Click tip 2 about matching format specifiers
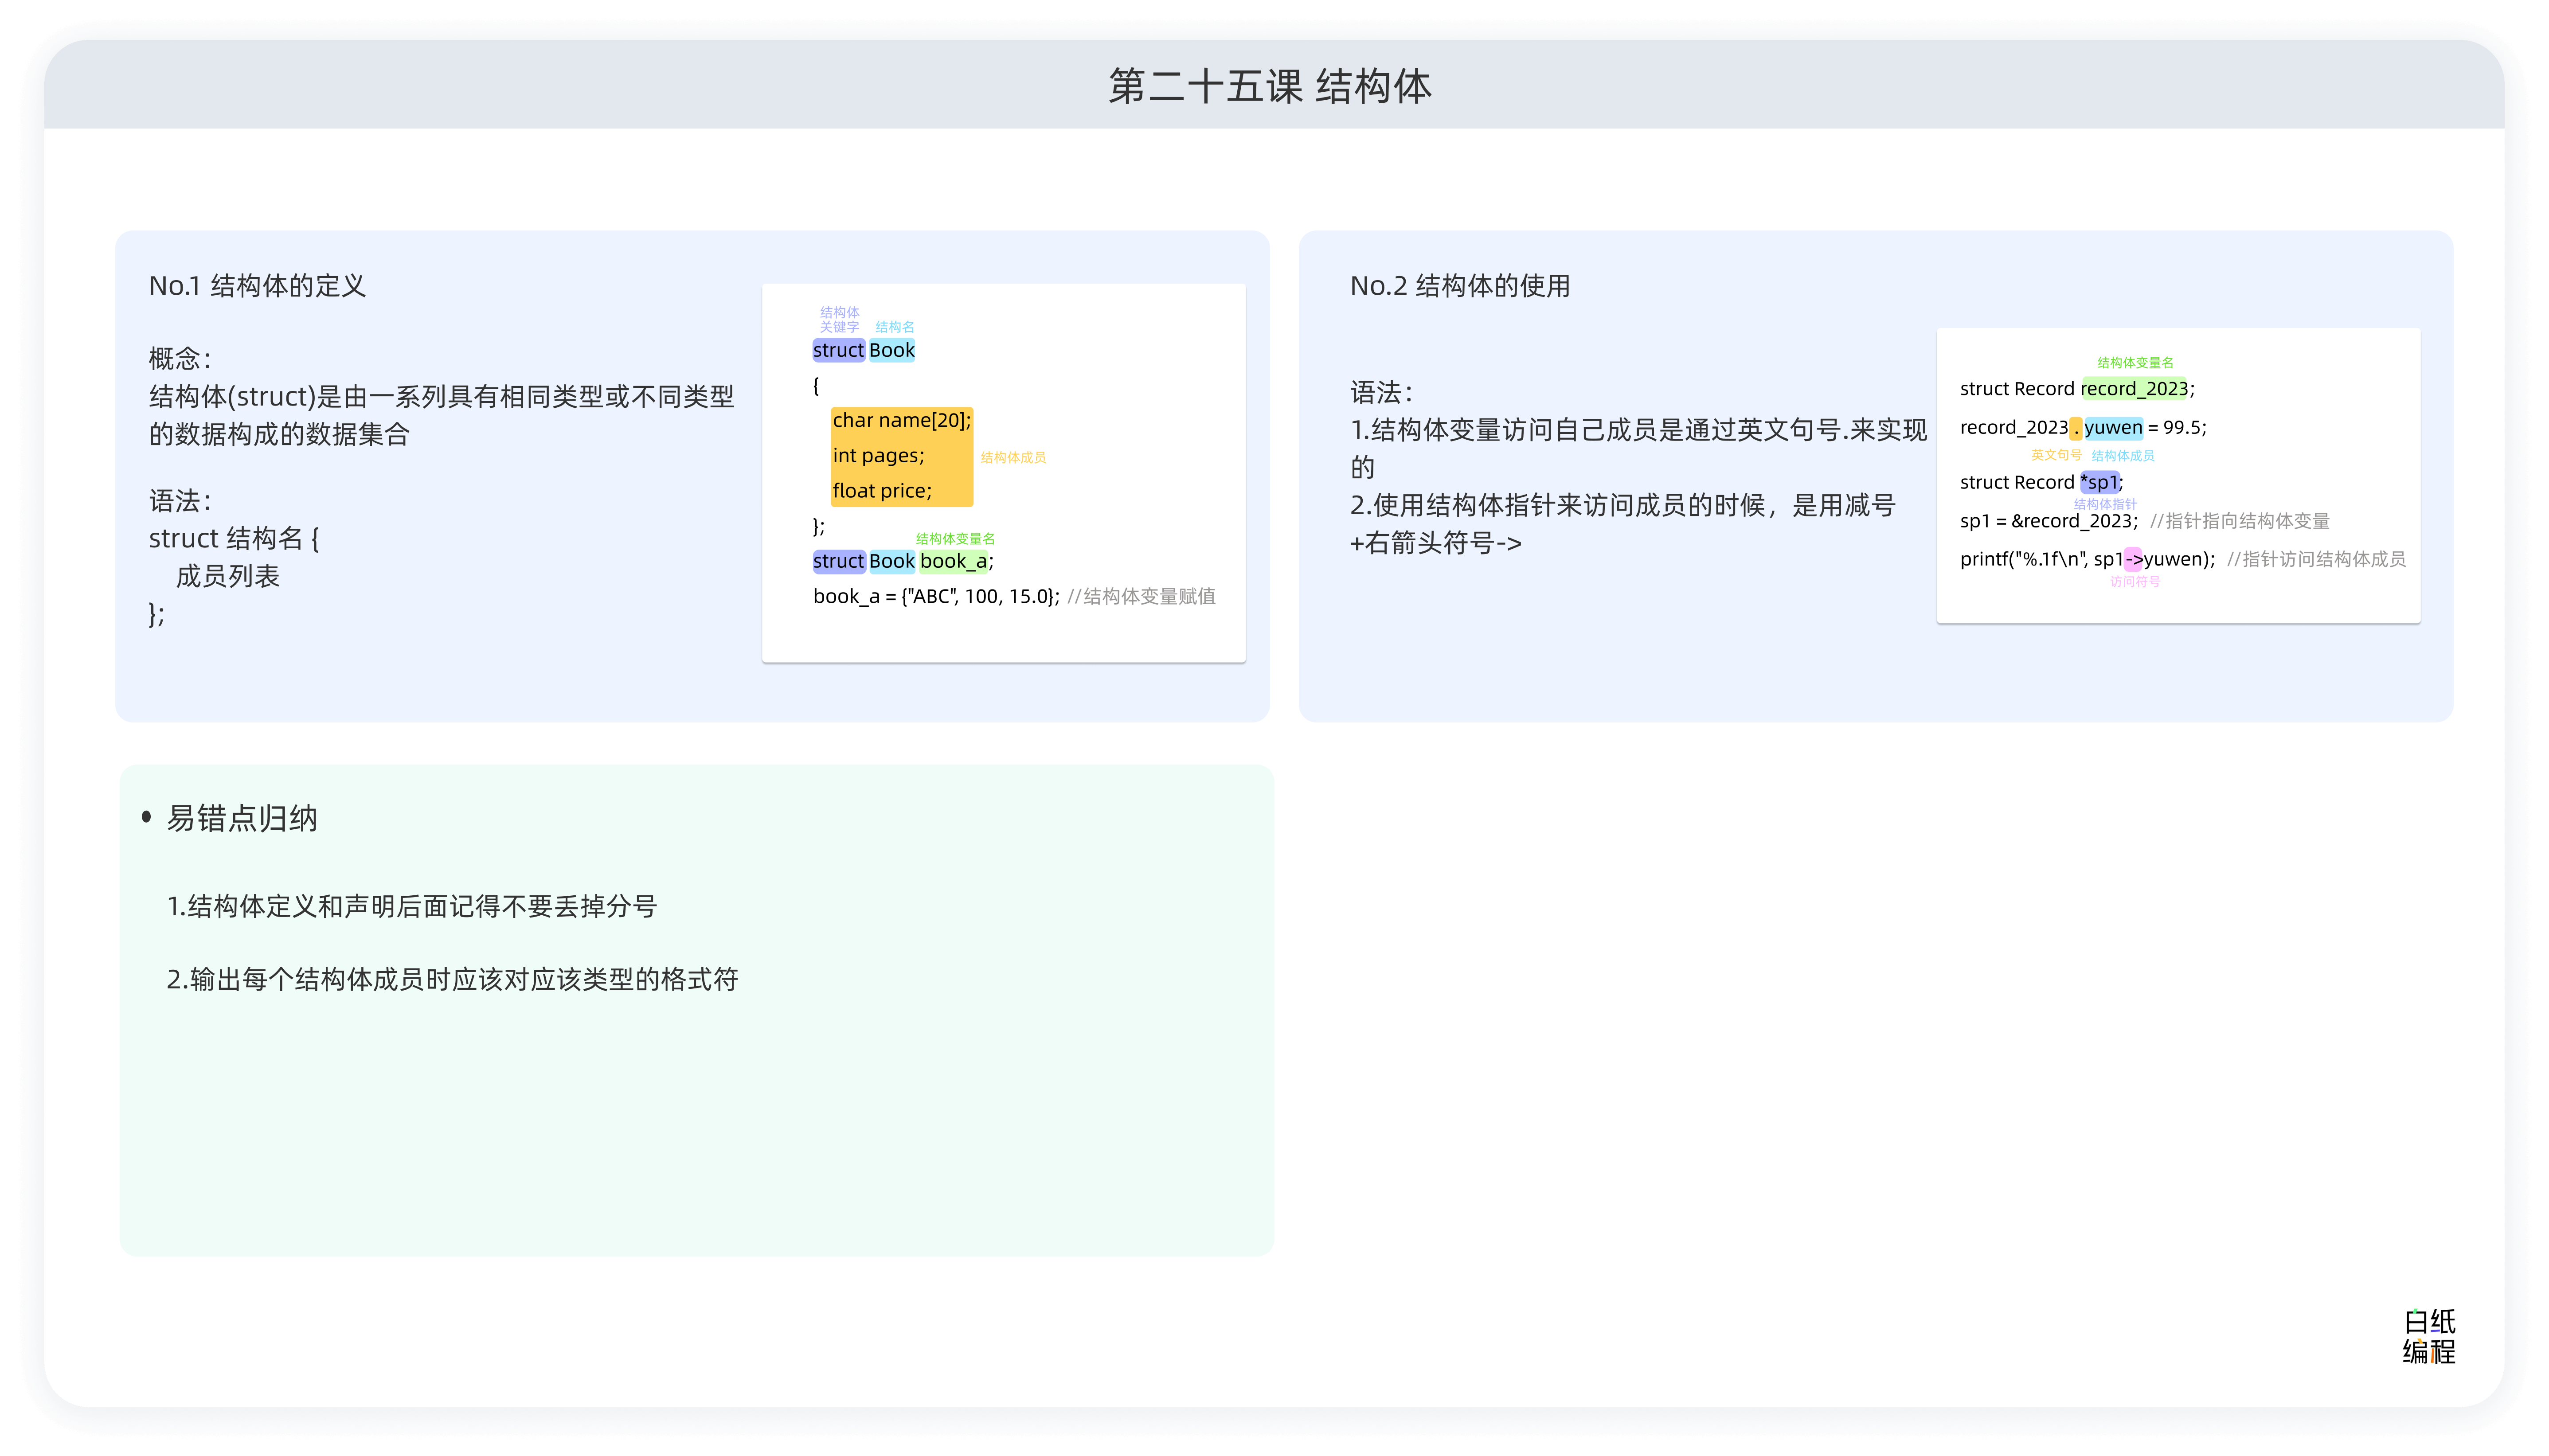This screenshot has height=1456, width=2549. click(452, 979)
